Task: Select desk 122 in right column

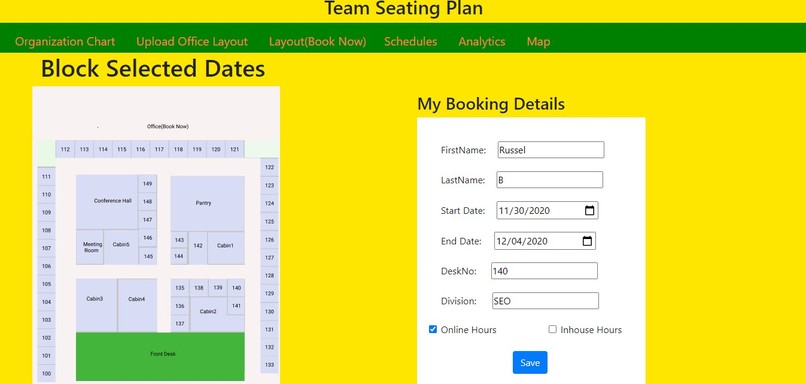Action: coord(269,167)
